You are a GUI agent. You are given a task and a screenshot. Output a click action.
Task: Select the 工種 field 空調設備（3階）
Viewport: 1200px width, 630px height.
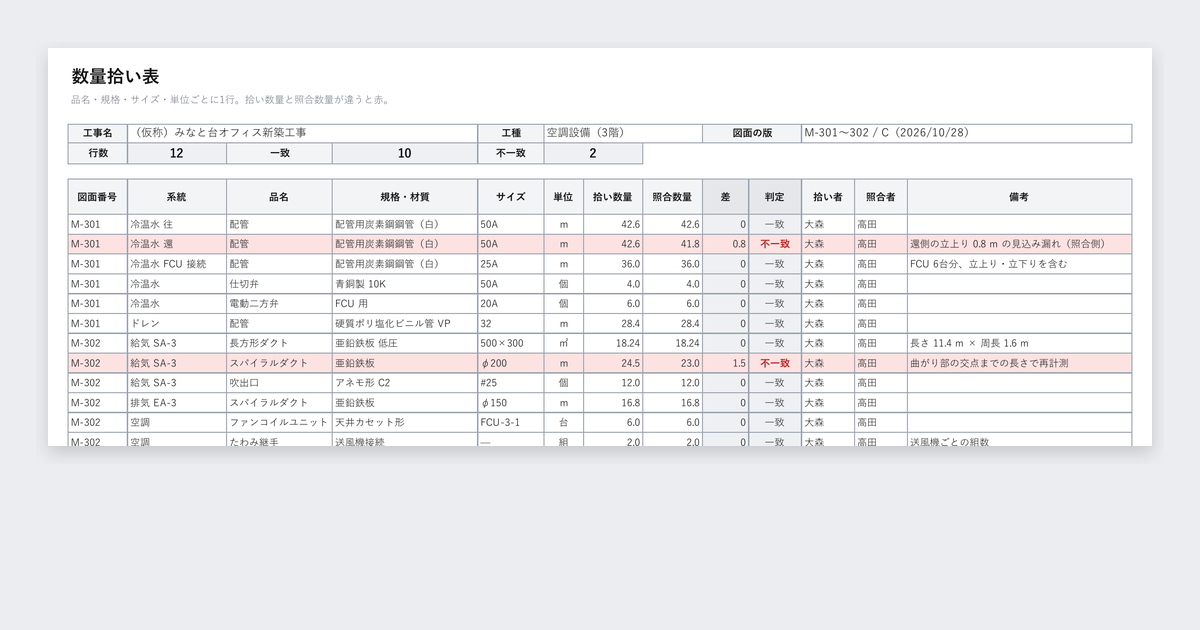pos(623,133)
